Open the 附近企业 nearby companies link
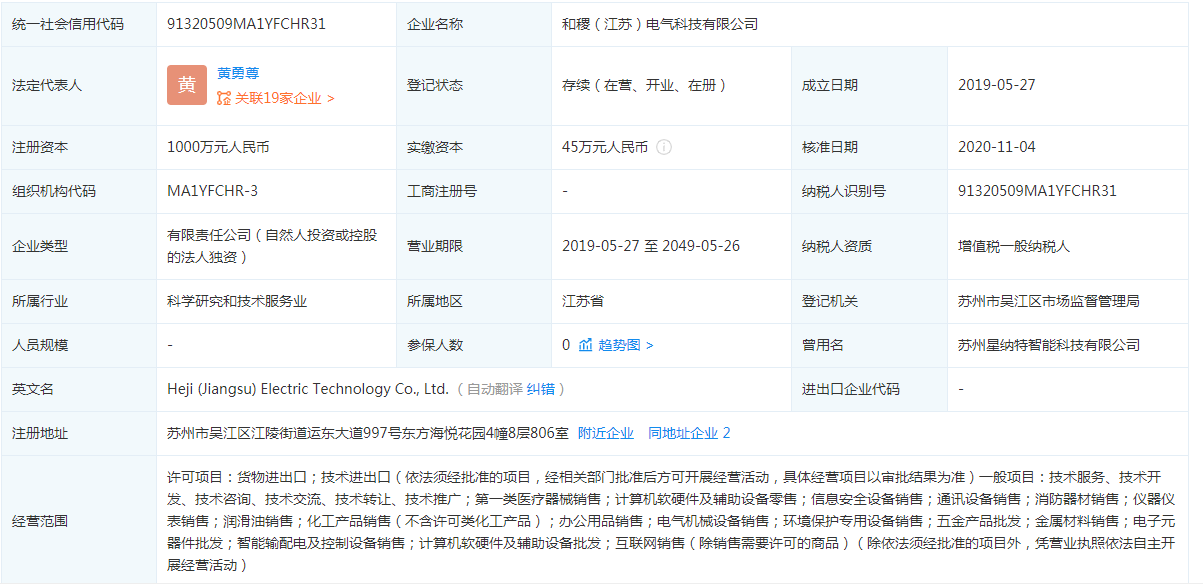Image resolution: width=1203 pixels, height=585 pixels. (x=606, y=433)
